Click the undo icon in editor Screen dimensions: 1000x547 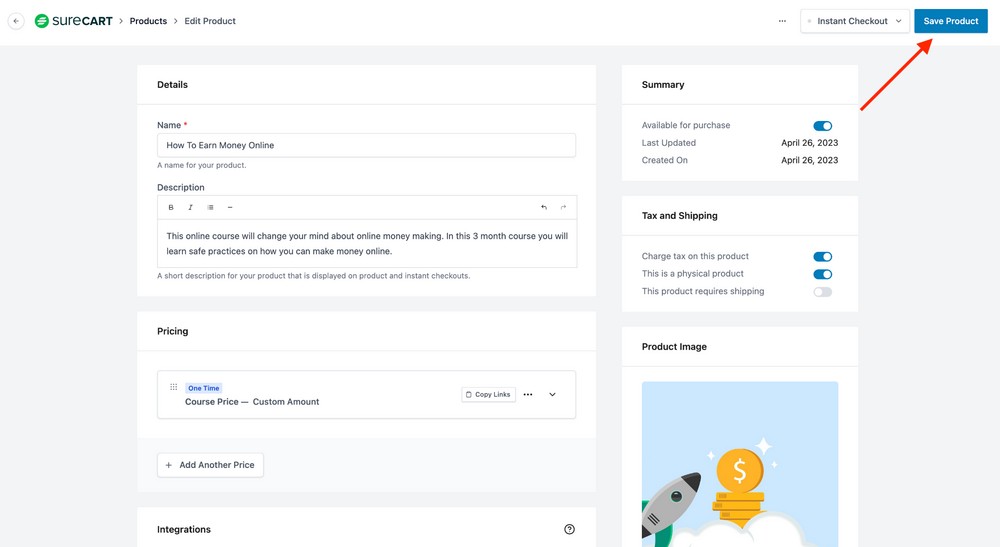(544, 208)
